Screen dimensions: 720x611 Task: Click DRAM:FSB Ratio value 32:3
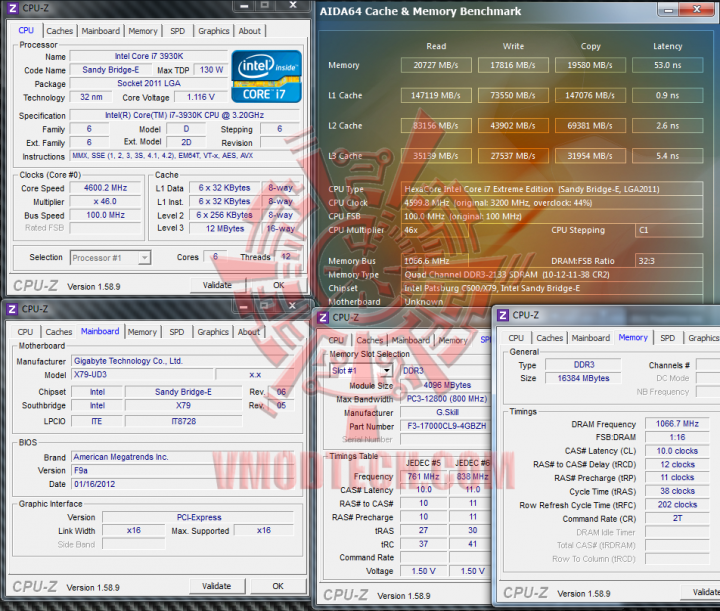click(669, 261)
